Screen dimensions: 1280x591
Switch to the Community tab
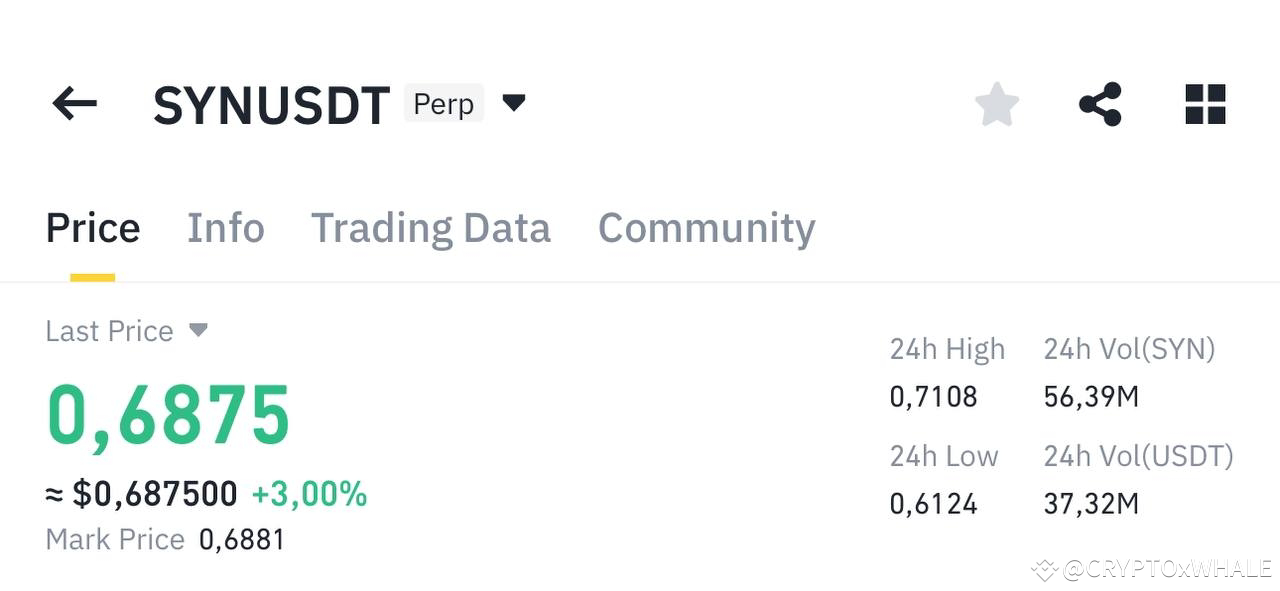click(x=706, y=228)
